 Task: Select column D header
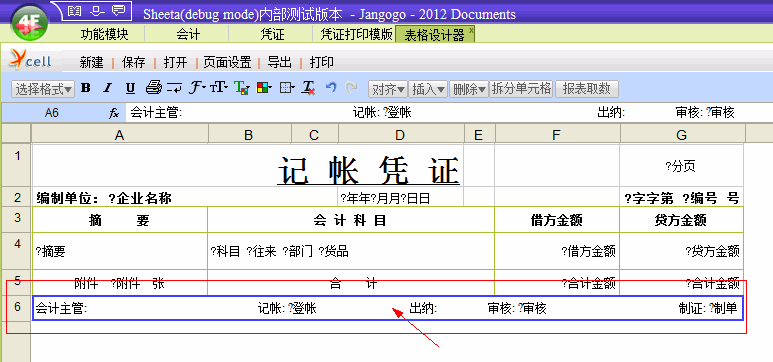click(x=401, y=134)
